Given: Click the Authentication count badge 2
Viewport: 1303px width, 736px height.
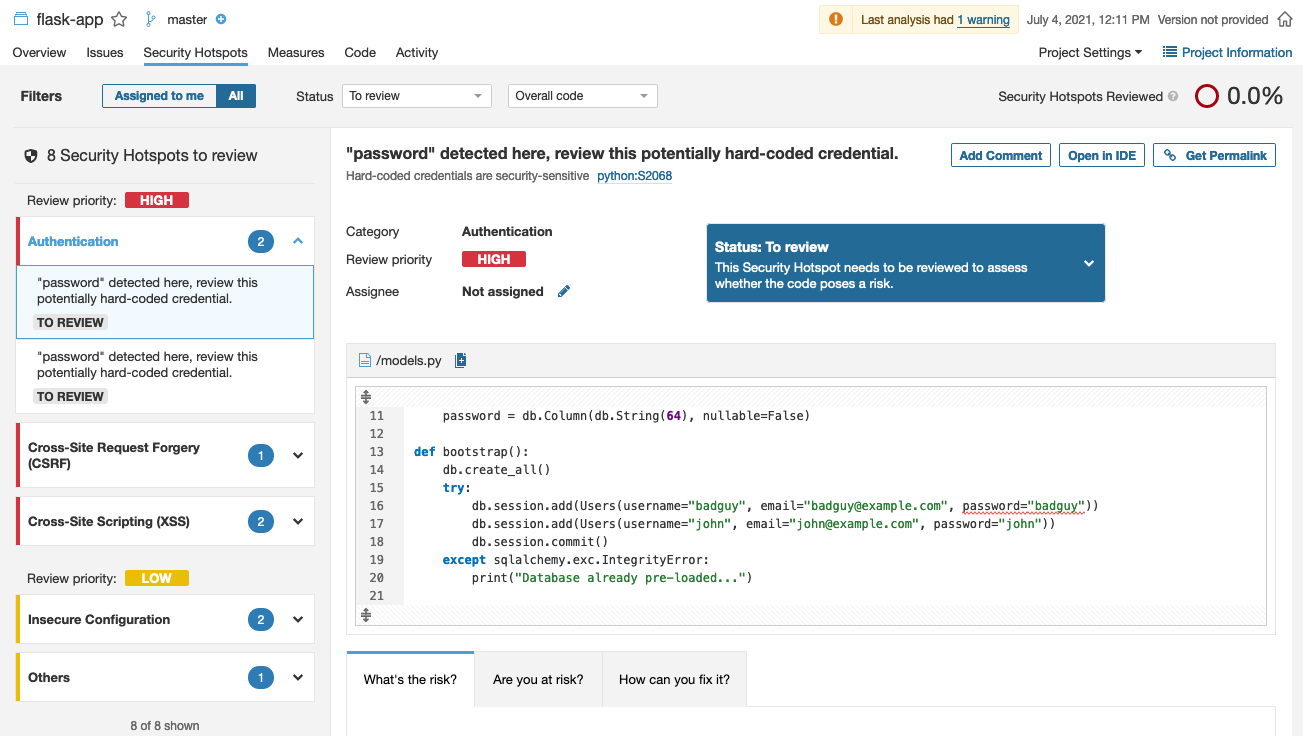Looking at the screenshot, I should [261, 241].
